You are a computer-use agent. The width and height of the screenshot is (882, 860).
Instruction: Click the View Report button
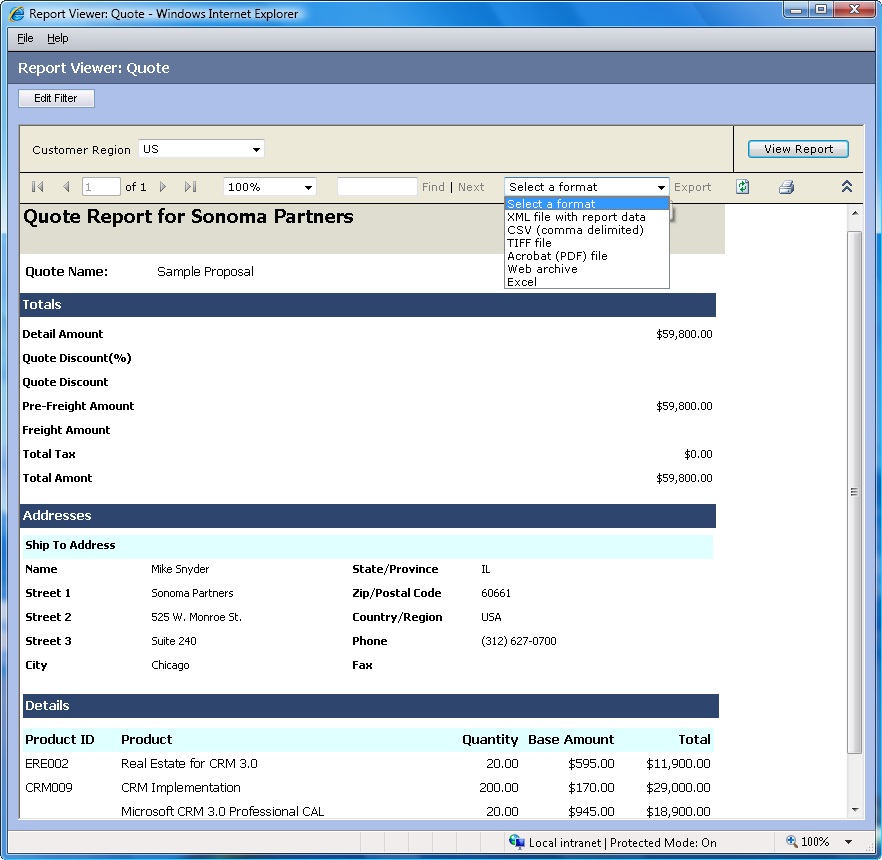pyautogui.click(x=798, y=149)
